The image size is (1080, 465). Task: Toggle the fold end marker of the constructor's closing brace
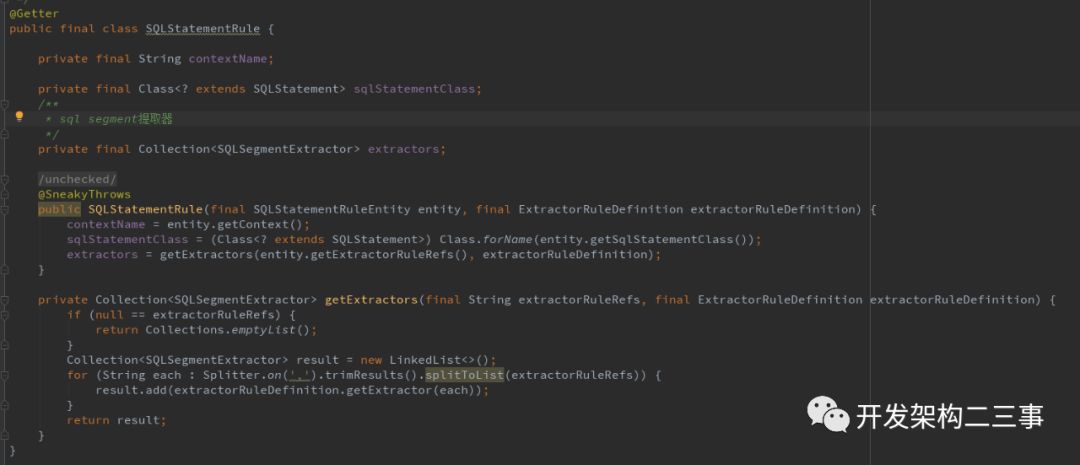4,269
